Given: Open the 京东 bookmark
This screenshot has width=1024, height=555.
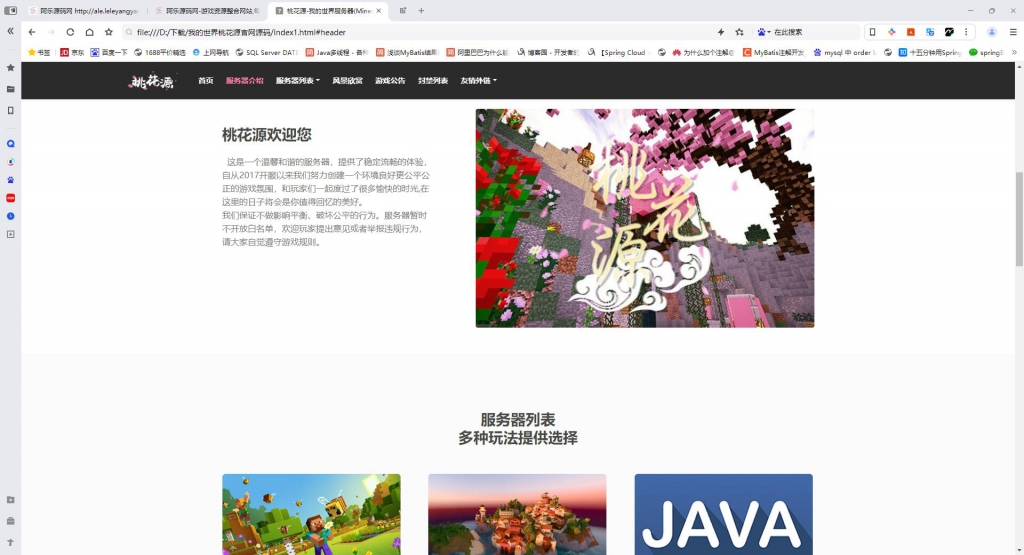Looking at the screenshot, I should click(72, 52).
